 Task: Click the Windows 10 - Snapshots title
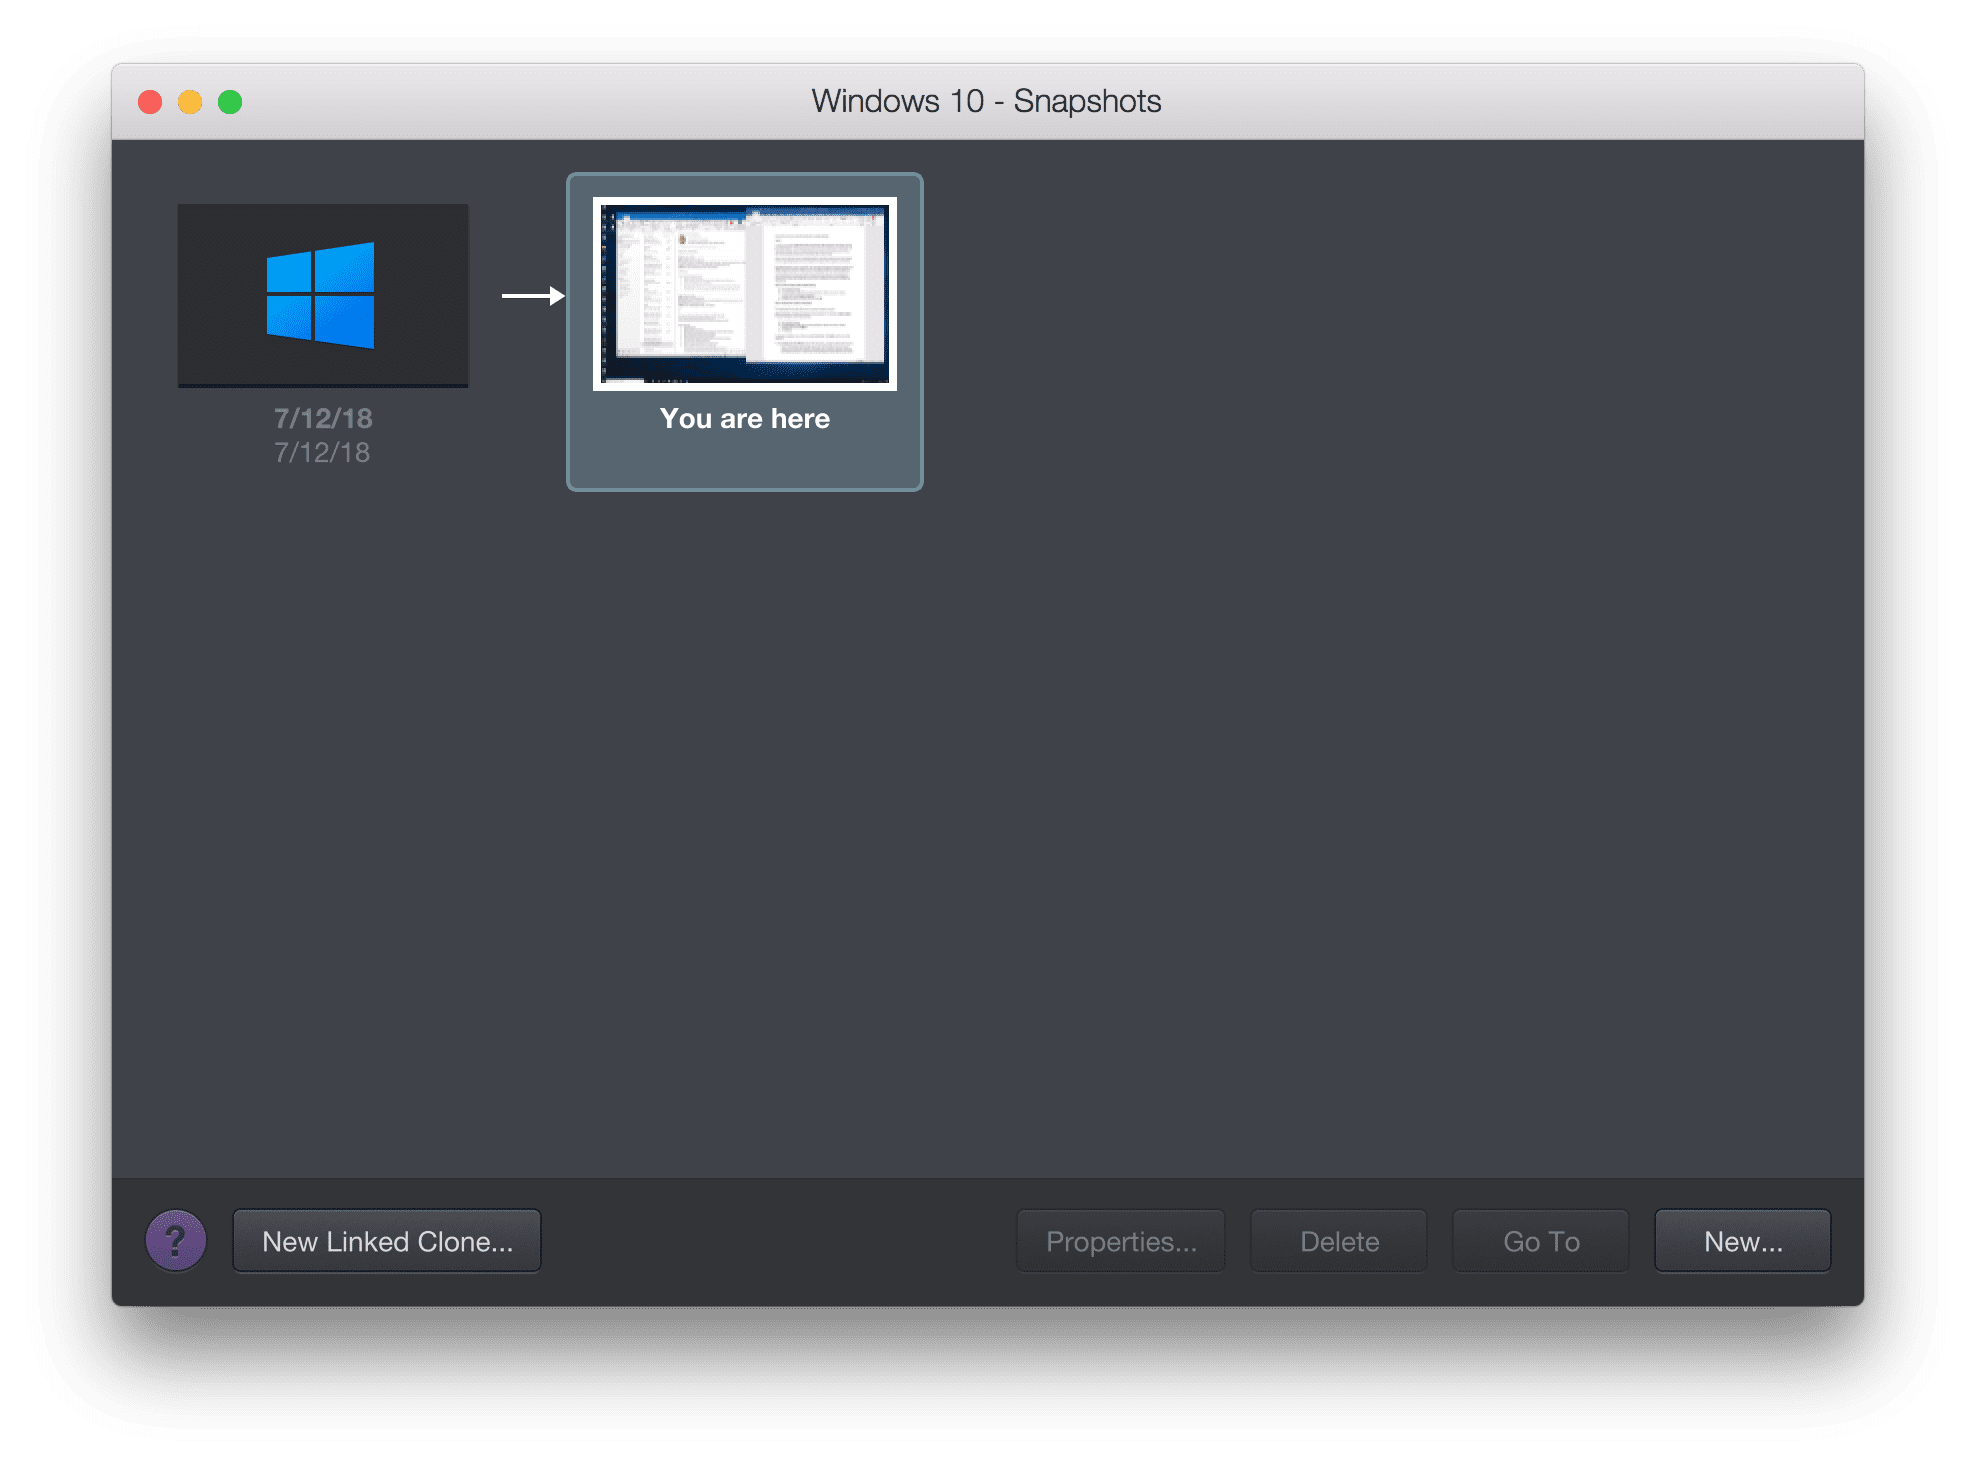[x=987, y=101]
